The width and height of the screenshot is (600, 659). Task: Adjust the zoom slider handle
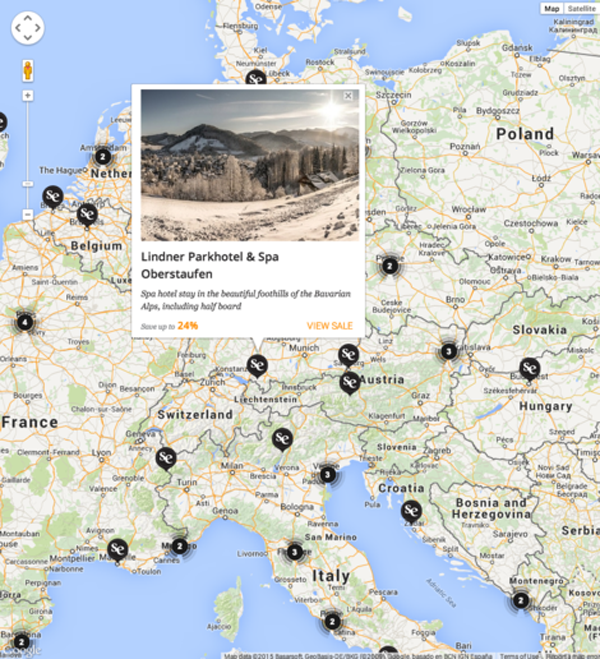28,184
